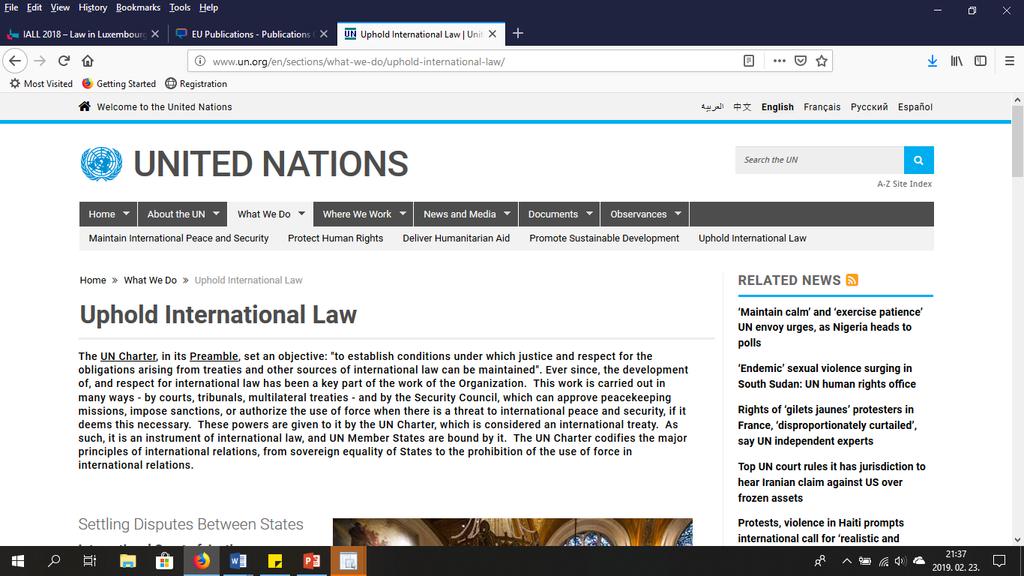Open the Bookmarks menu
Viewport: 1024px width, 576px height.
click(x=138, y=8)
